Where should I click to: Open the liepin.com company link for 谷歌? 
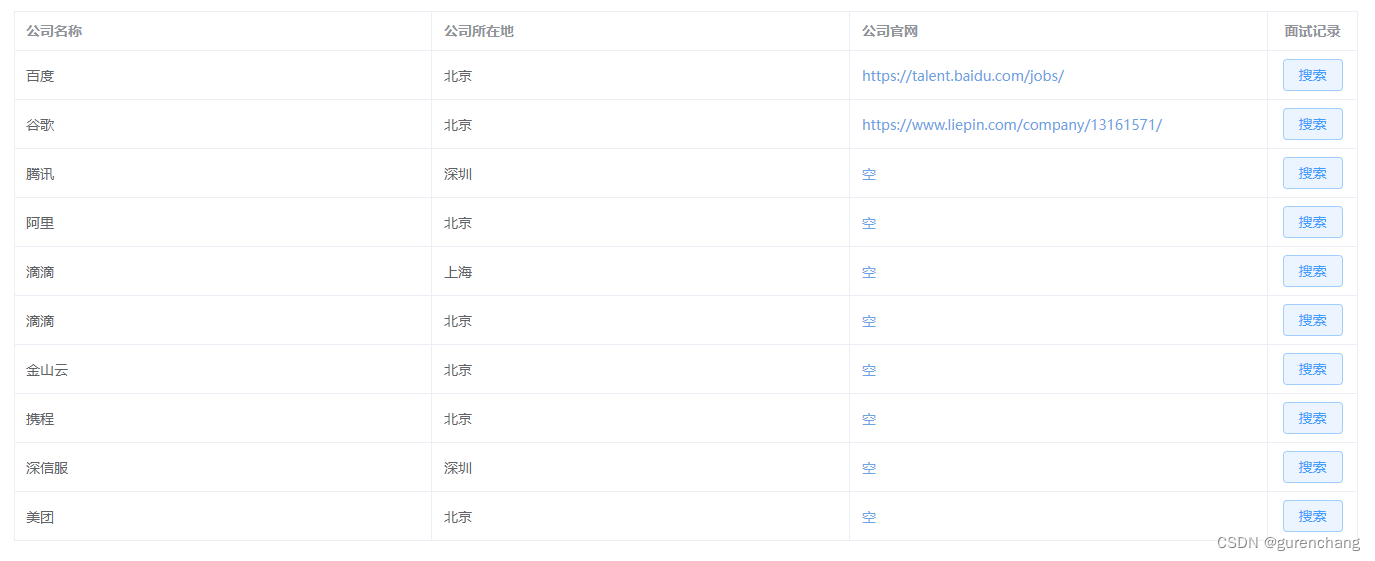1012,125
